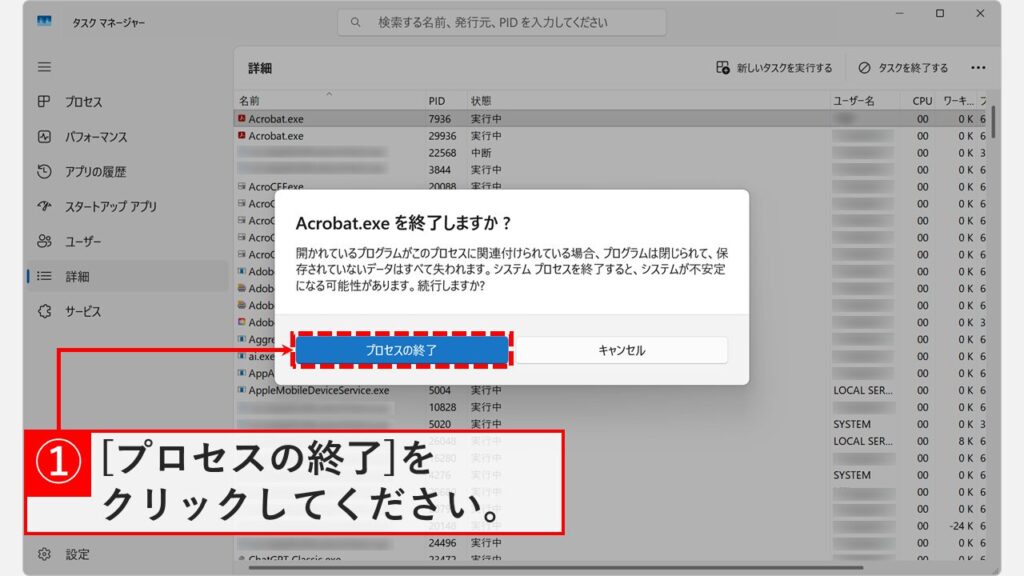The height and width of the screenshot is (576, 1024).
Task: Click the horizontal scrollbar at bottom
Action: [555, 568]
